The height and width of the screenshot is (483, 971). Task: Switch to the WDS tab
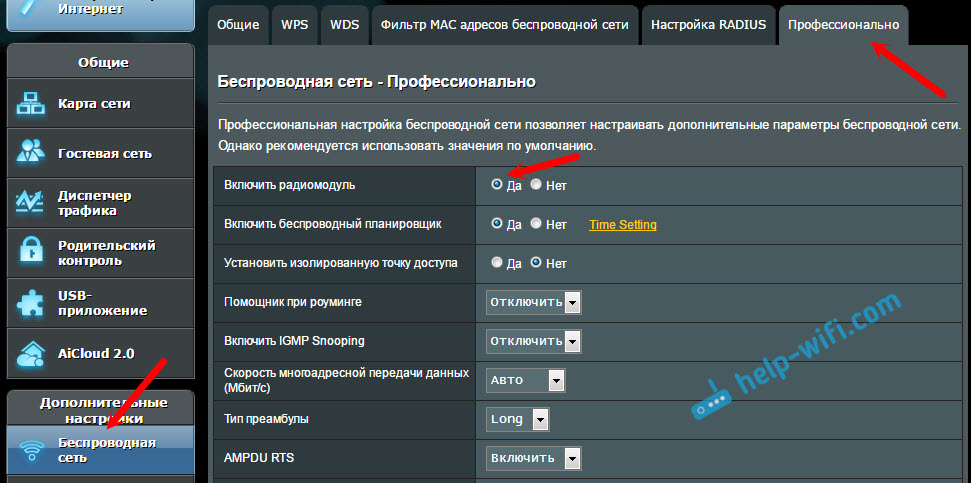344,25
